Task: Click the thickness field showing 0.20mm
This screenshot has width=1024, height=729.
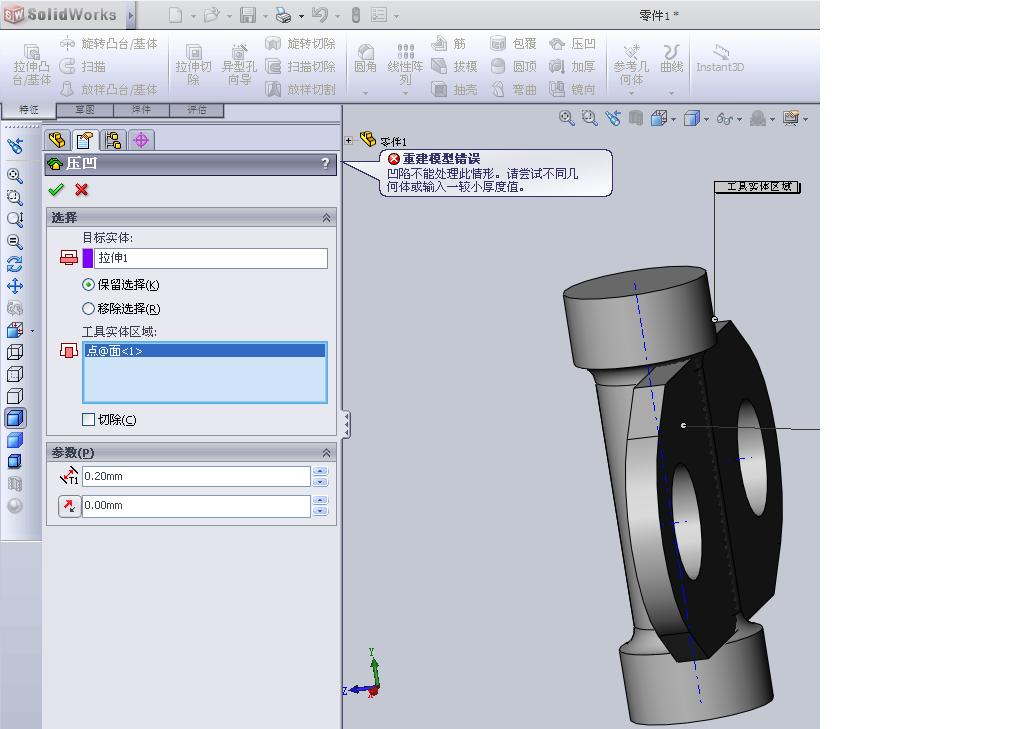Action: (196, 476)
